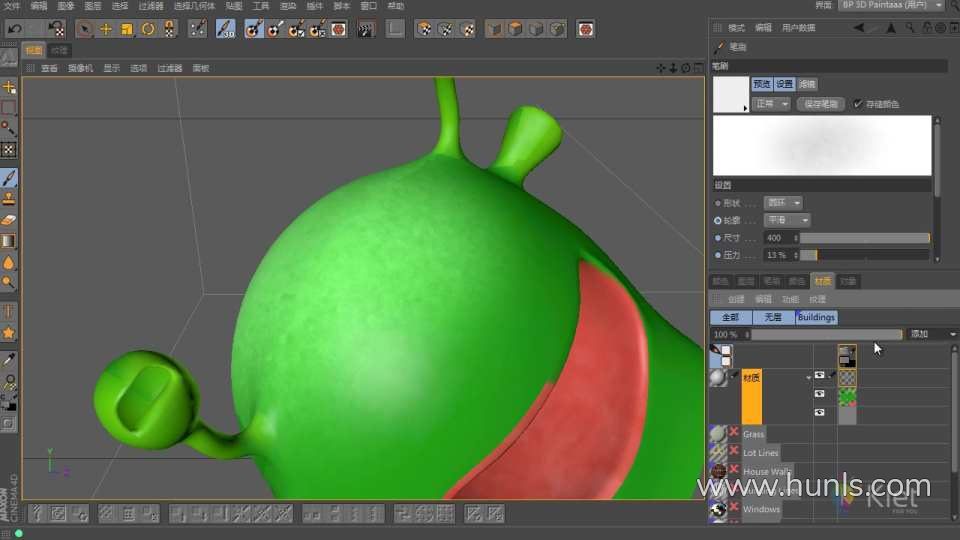This screenshot has width=960, height=540.
Task: Select the Move tool in the top toolbar
Action: [106, 29]
